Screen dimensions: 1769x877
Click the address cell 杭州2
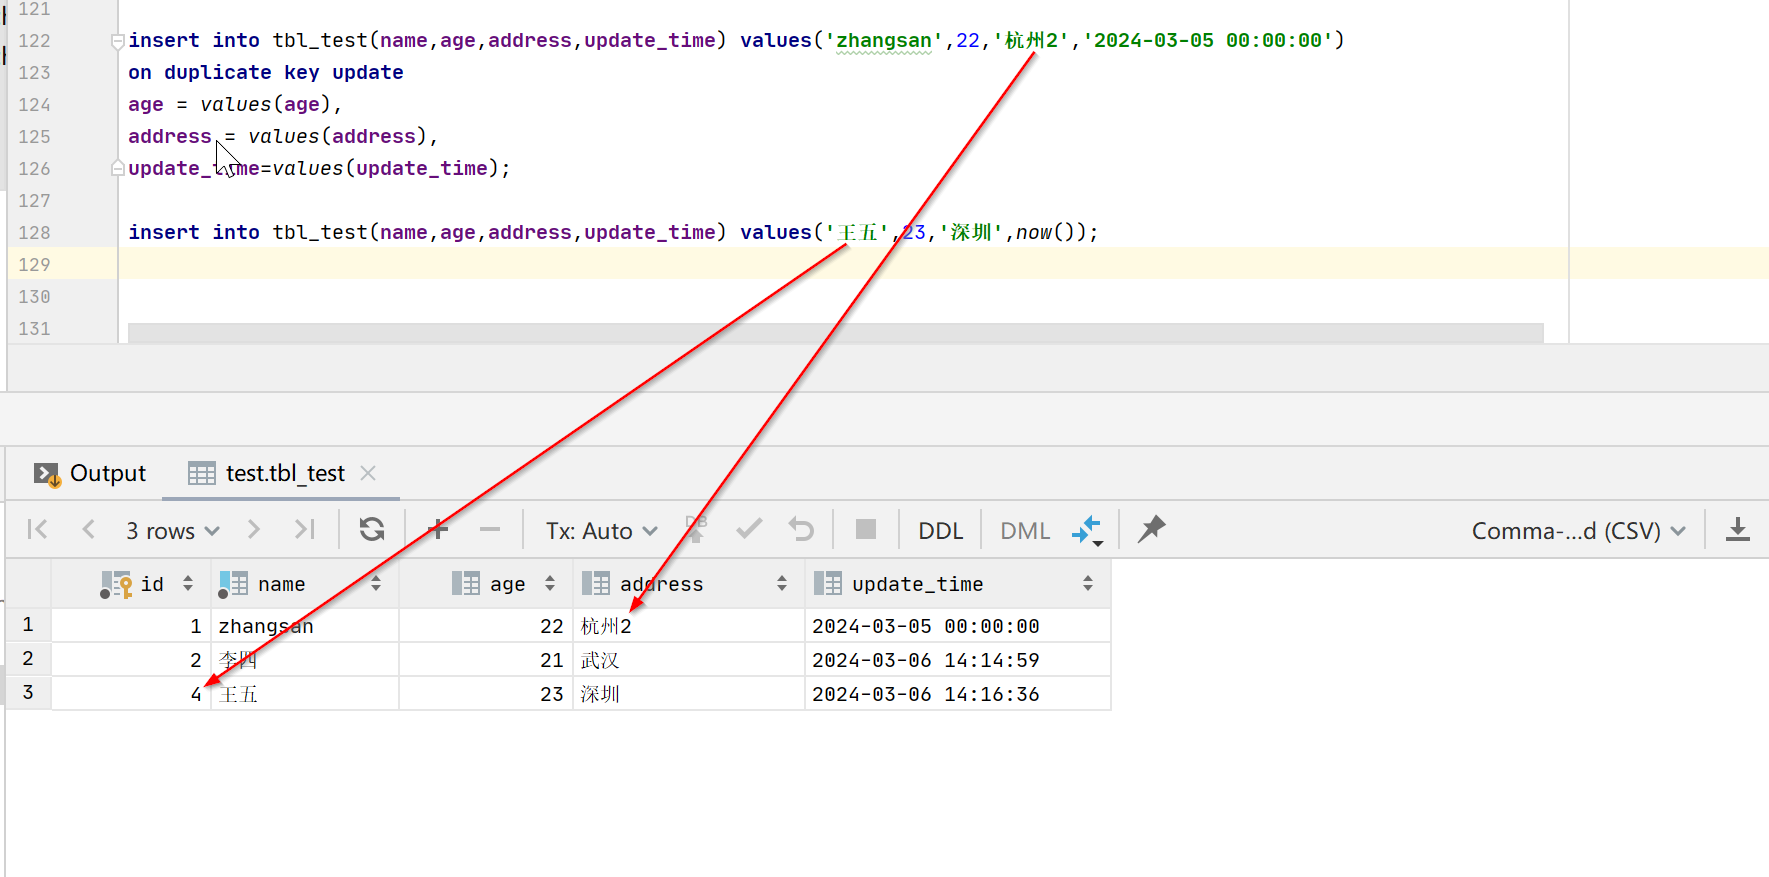pyautogui.click(x=689, y=626)
